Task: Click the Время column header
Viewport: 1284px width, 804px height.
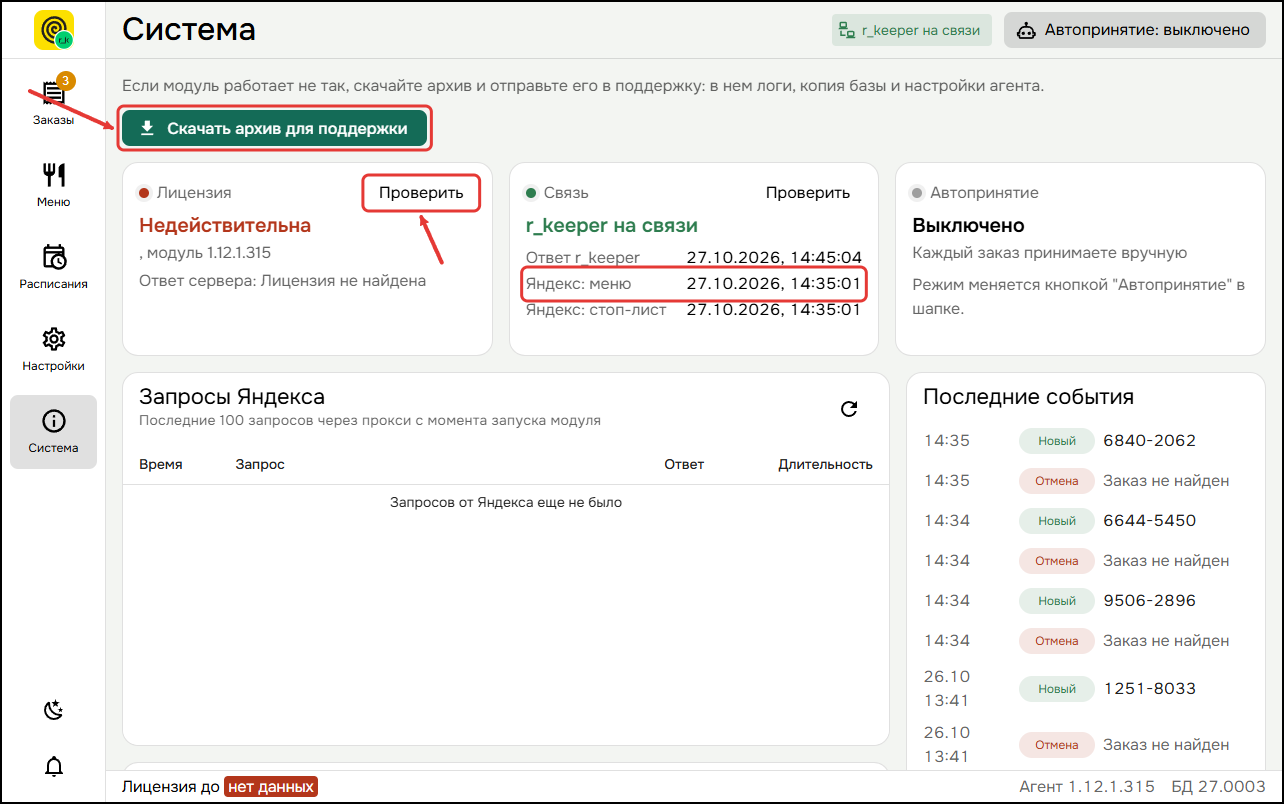Action: pos(161,464)
